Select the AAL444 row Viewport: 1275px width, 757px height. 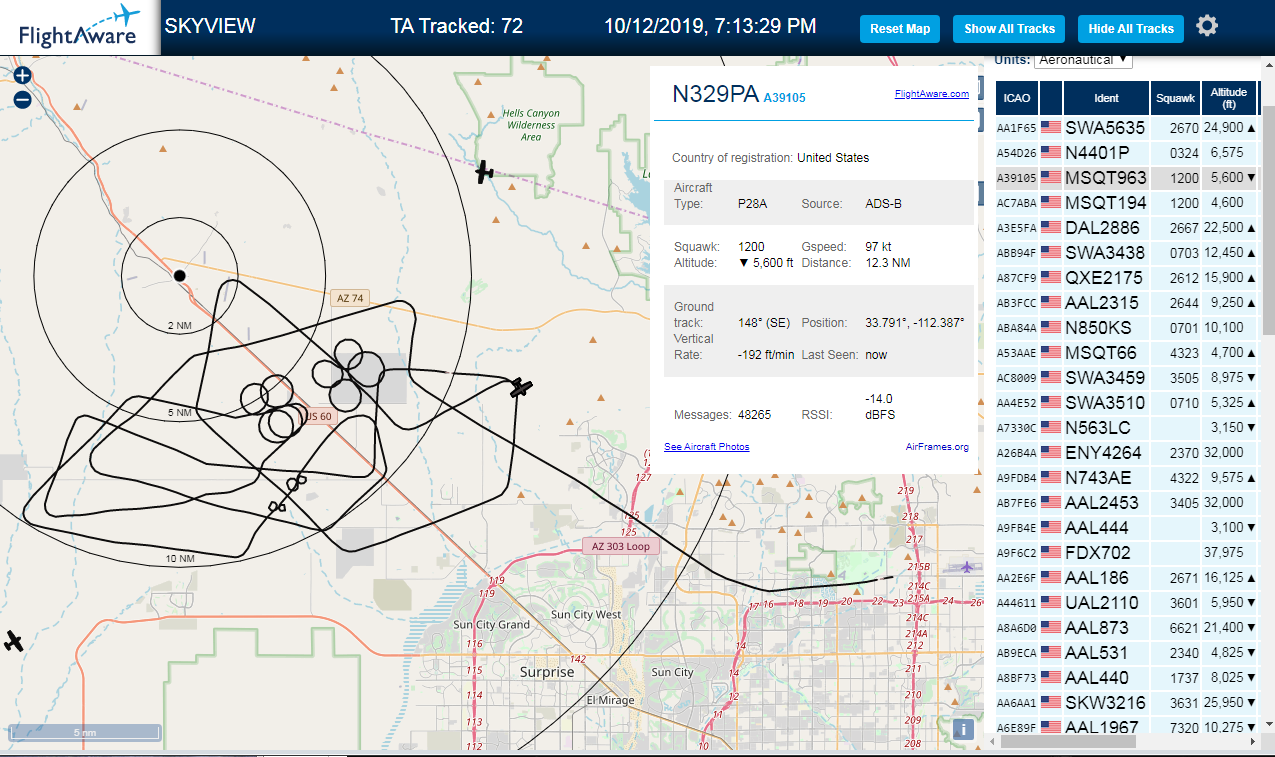coord(1127,528)
